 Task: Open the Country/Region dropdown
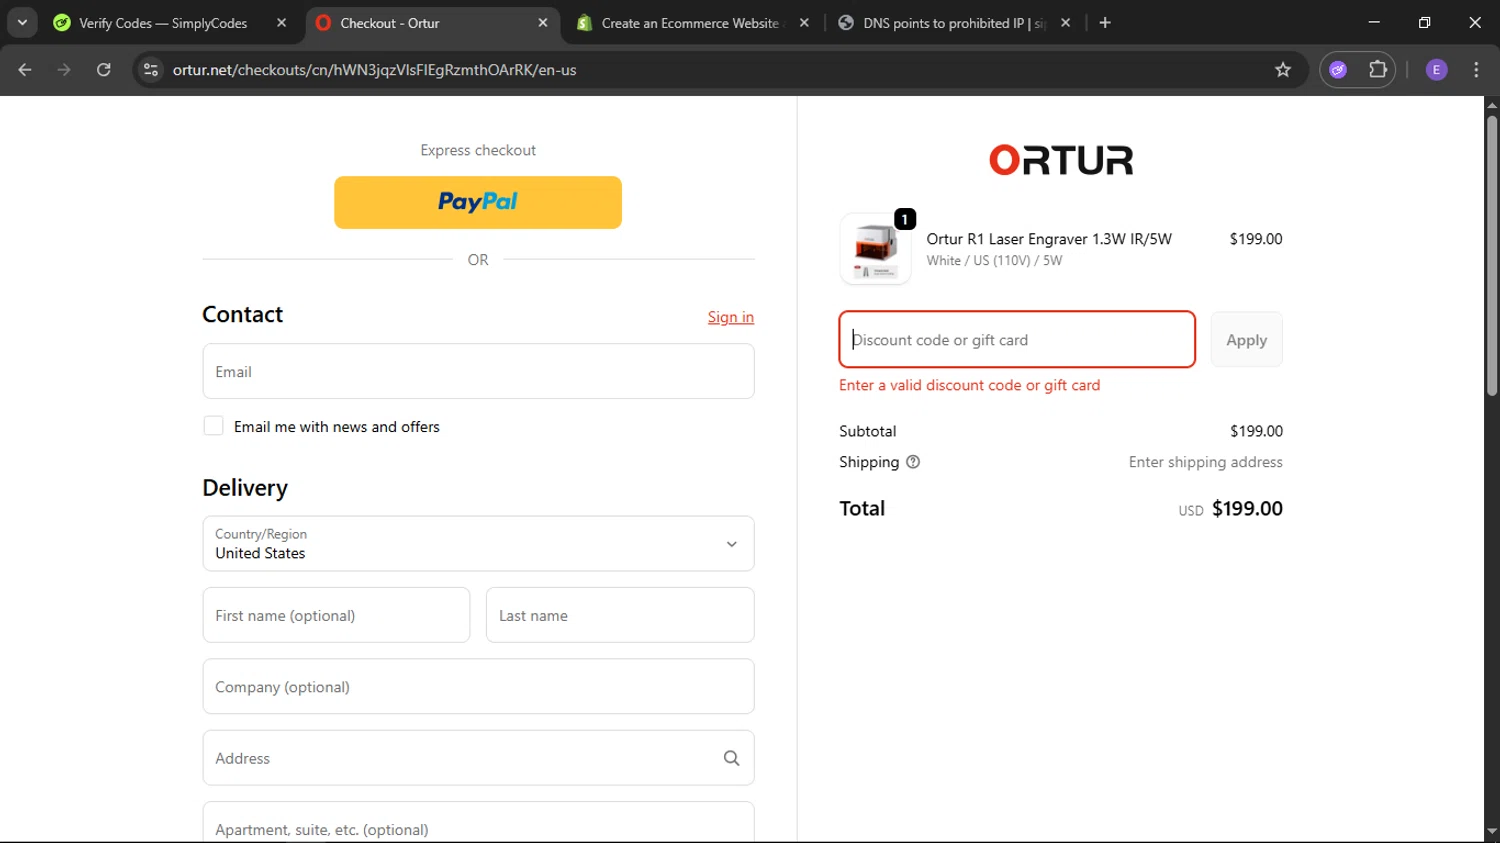click(478, 544)
